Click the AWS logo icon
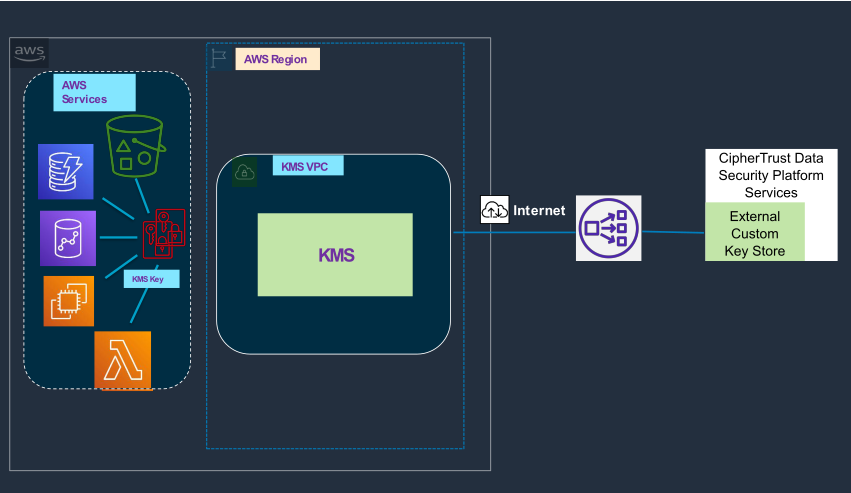 click(x=29, y=53)
